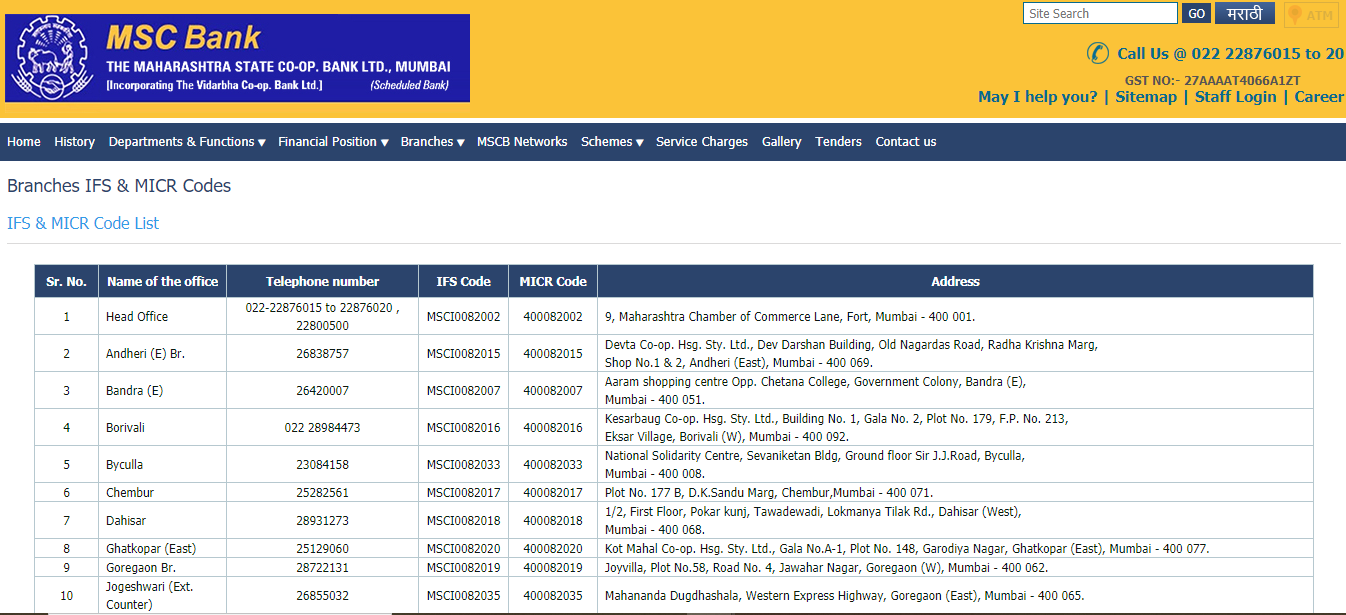Image resolution: width=1346 pixels, height=615 pixels.
Task: Expand the Branches dropdown menu
Action: coord(432,142)
